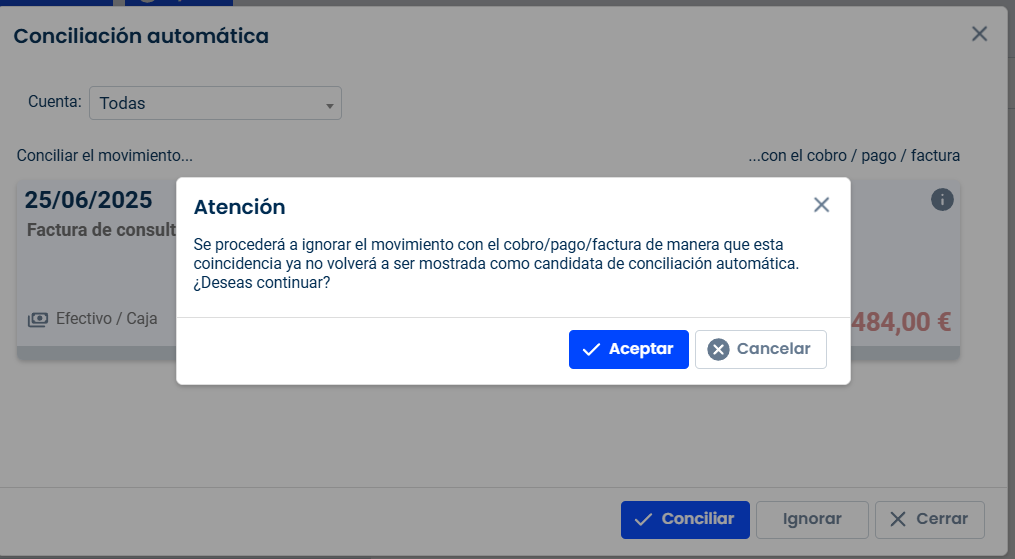Close the Conciliación automática window with its X
The image size is (1015, 559).
pos(979,34)
